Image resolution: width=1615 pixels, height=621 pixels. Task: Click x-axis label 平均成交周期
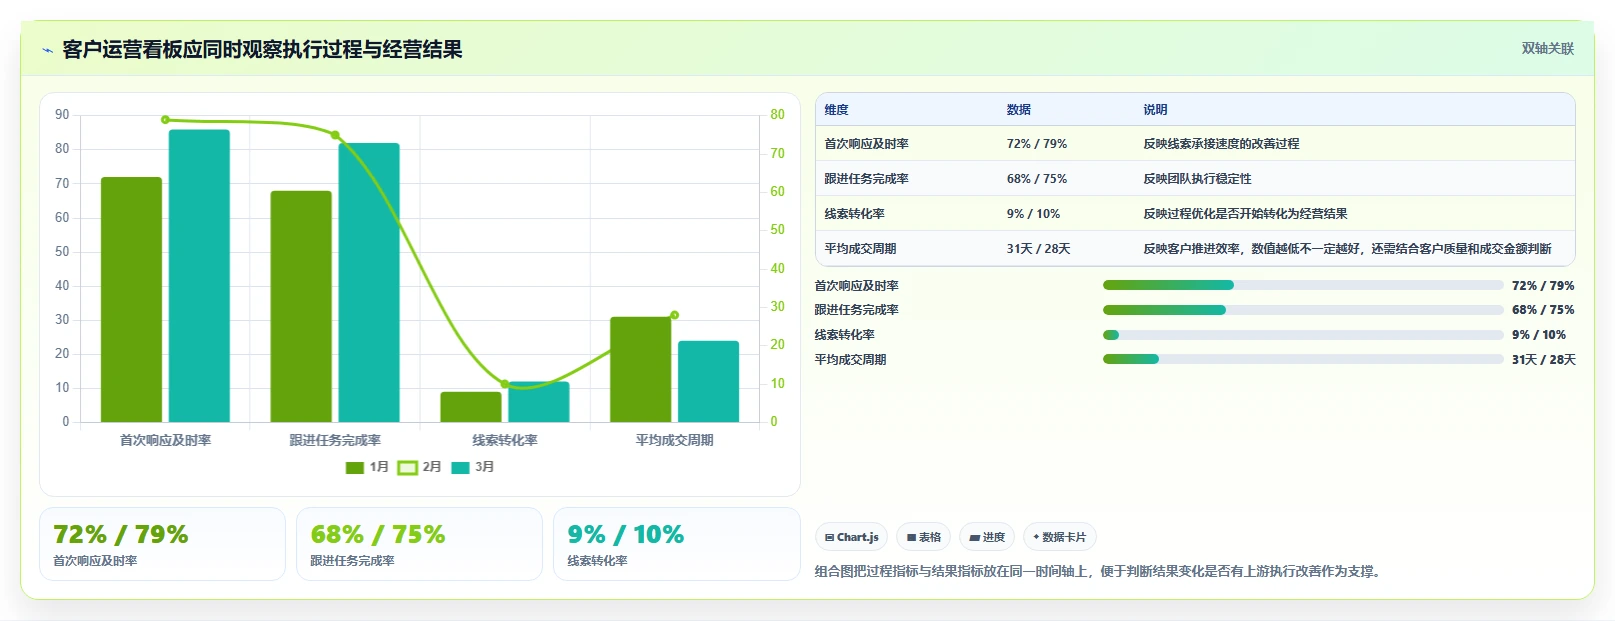[x=675, y=440]
